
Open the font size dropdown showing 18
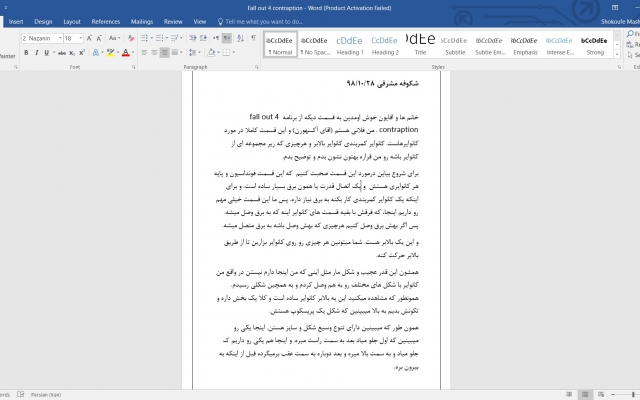[80, 38]
